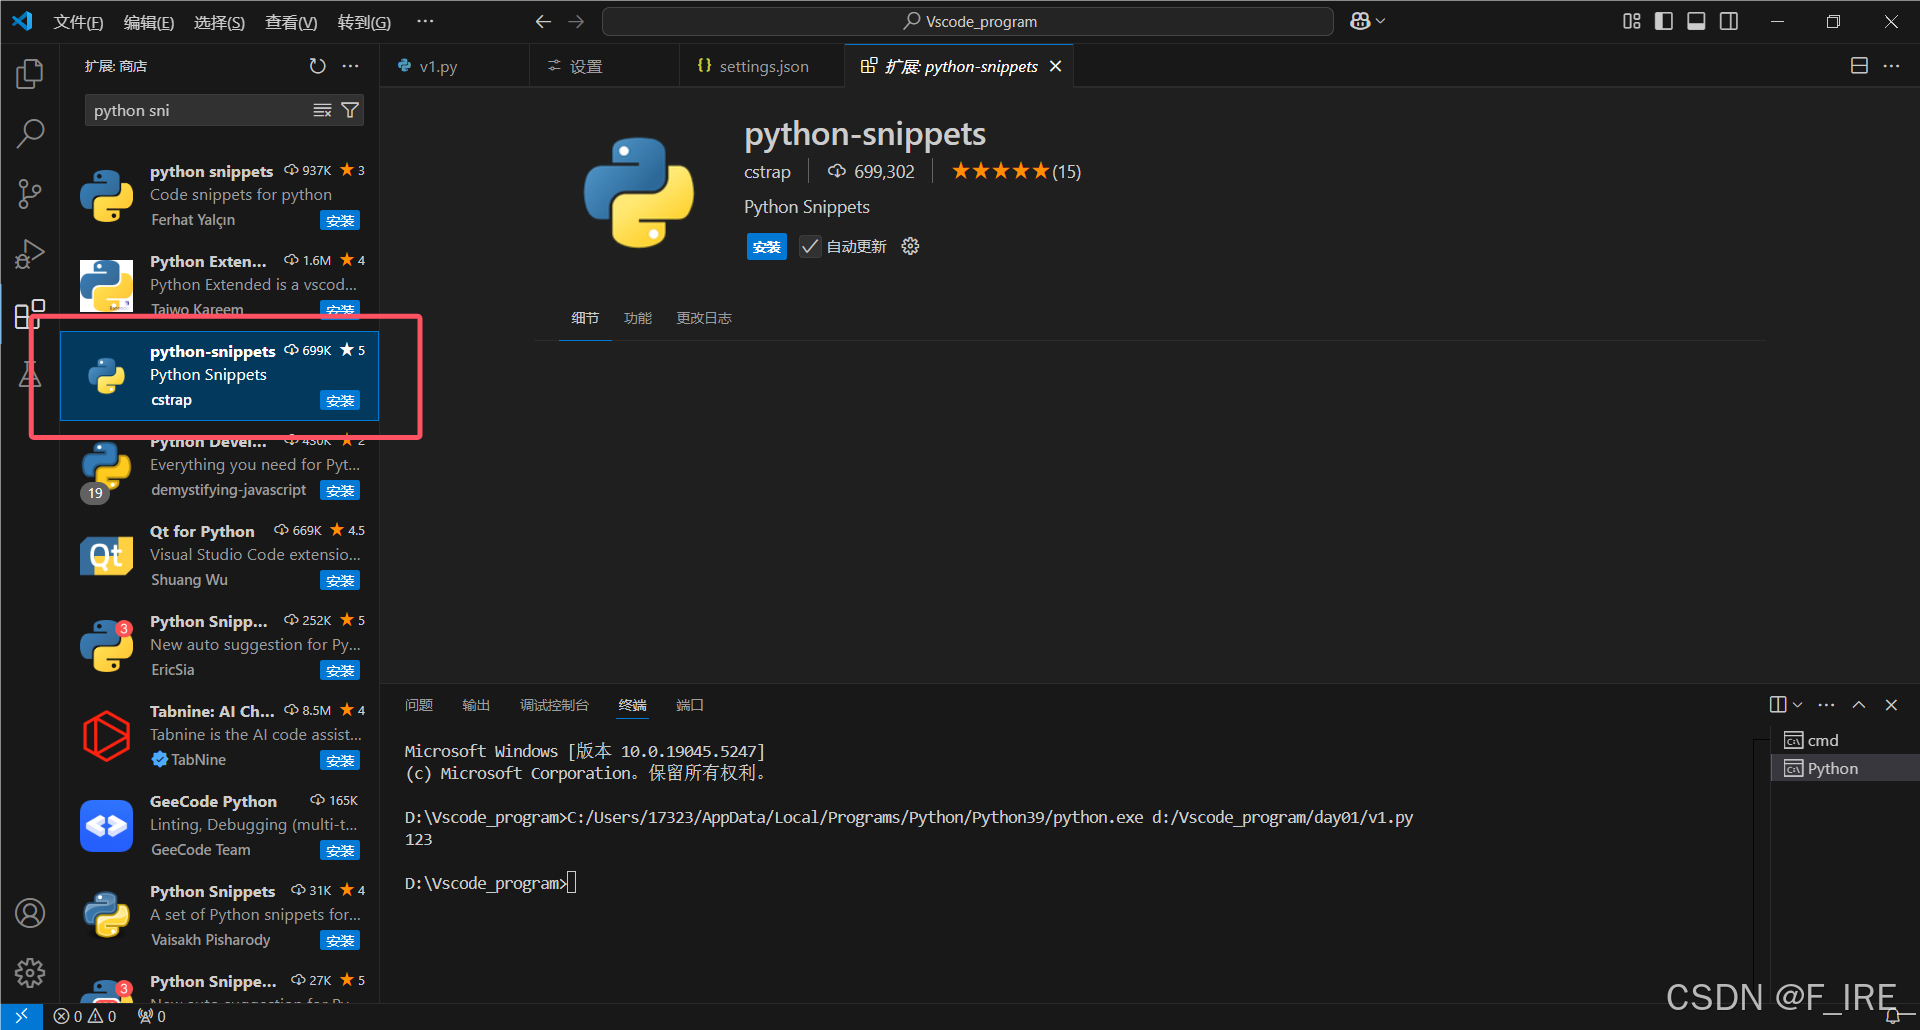This screenshot has height=1030, width=1920.
Task: Open the 查看(V) menu
Action: click(291, 22)
